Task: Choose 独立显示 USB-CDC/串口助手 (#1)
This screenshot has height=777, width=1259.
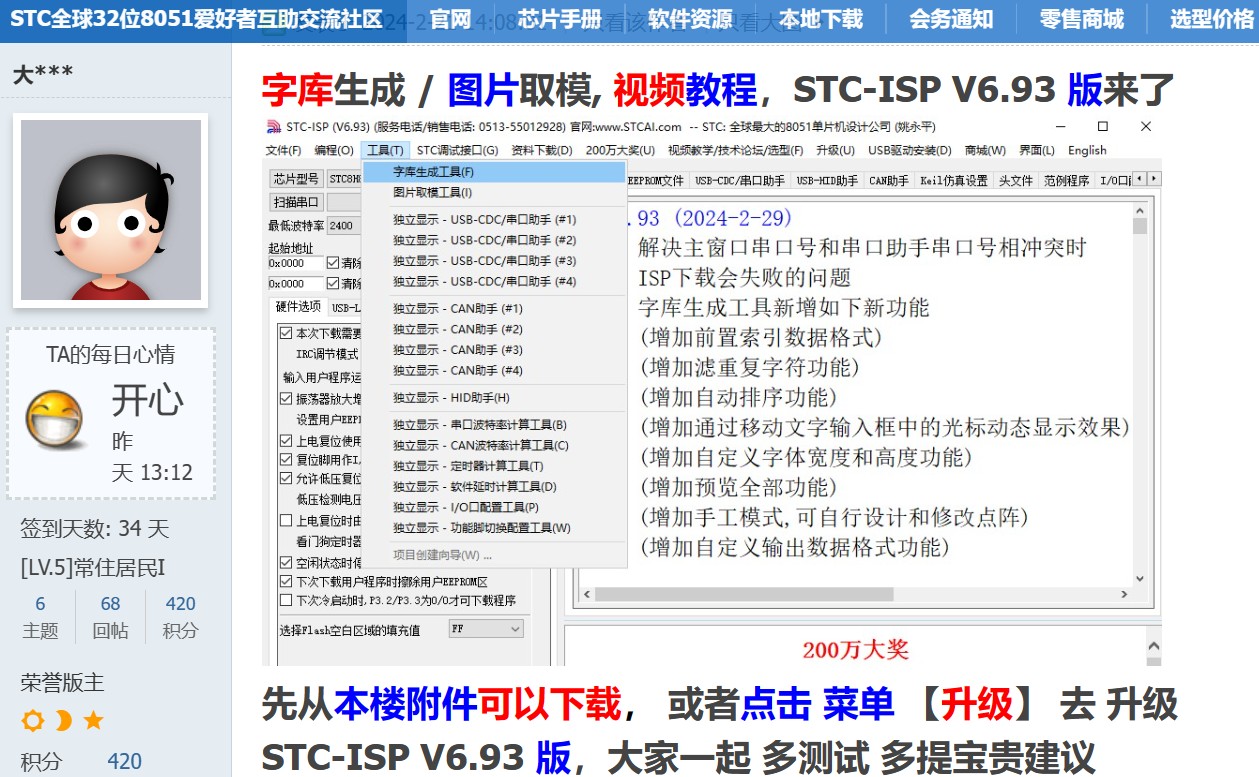Action: 494,219
